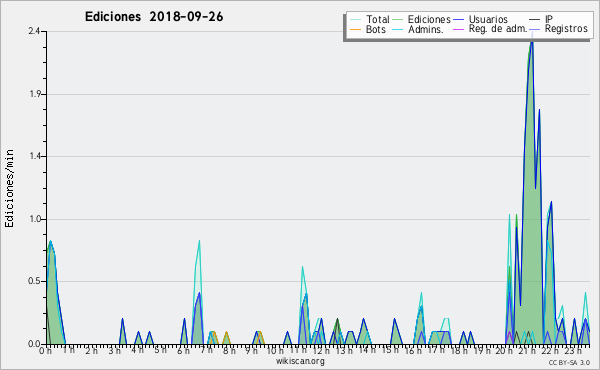
Task: Click the 2.4 y-axis value
Action: click(x=34, y=31)
